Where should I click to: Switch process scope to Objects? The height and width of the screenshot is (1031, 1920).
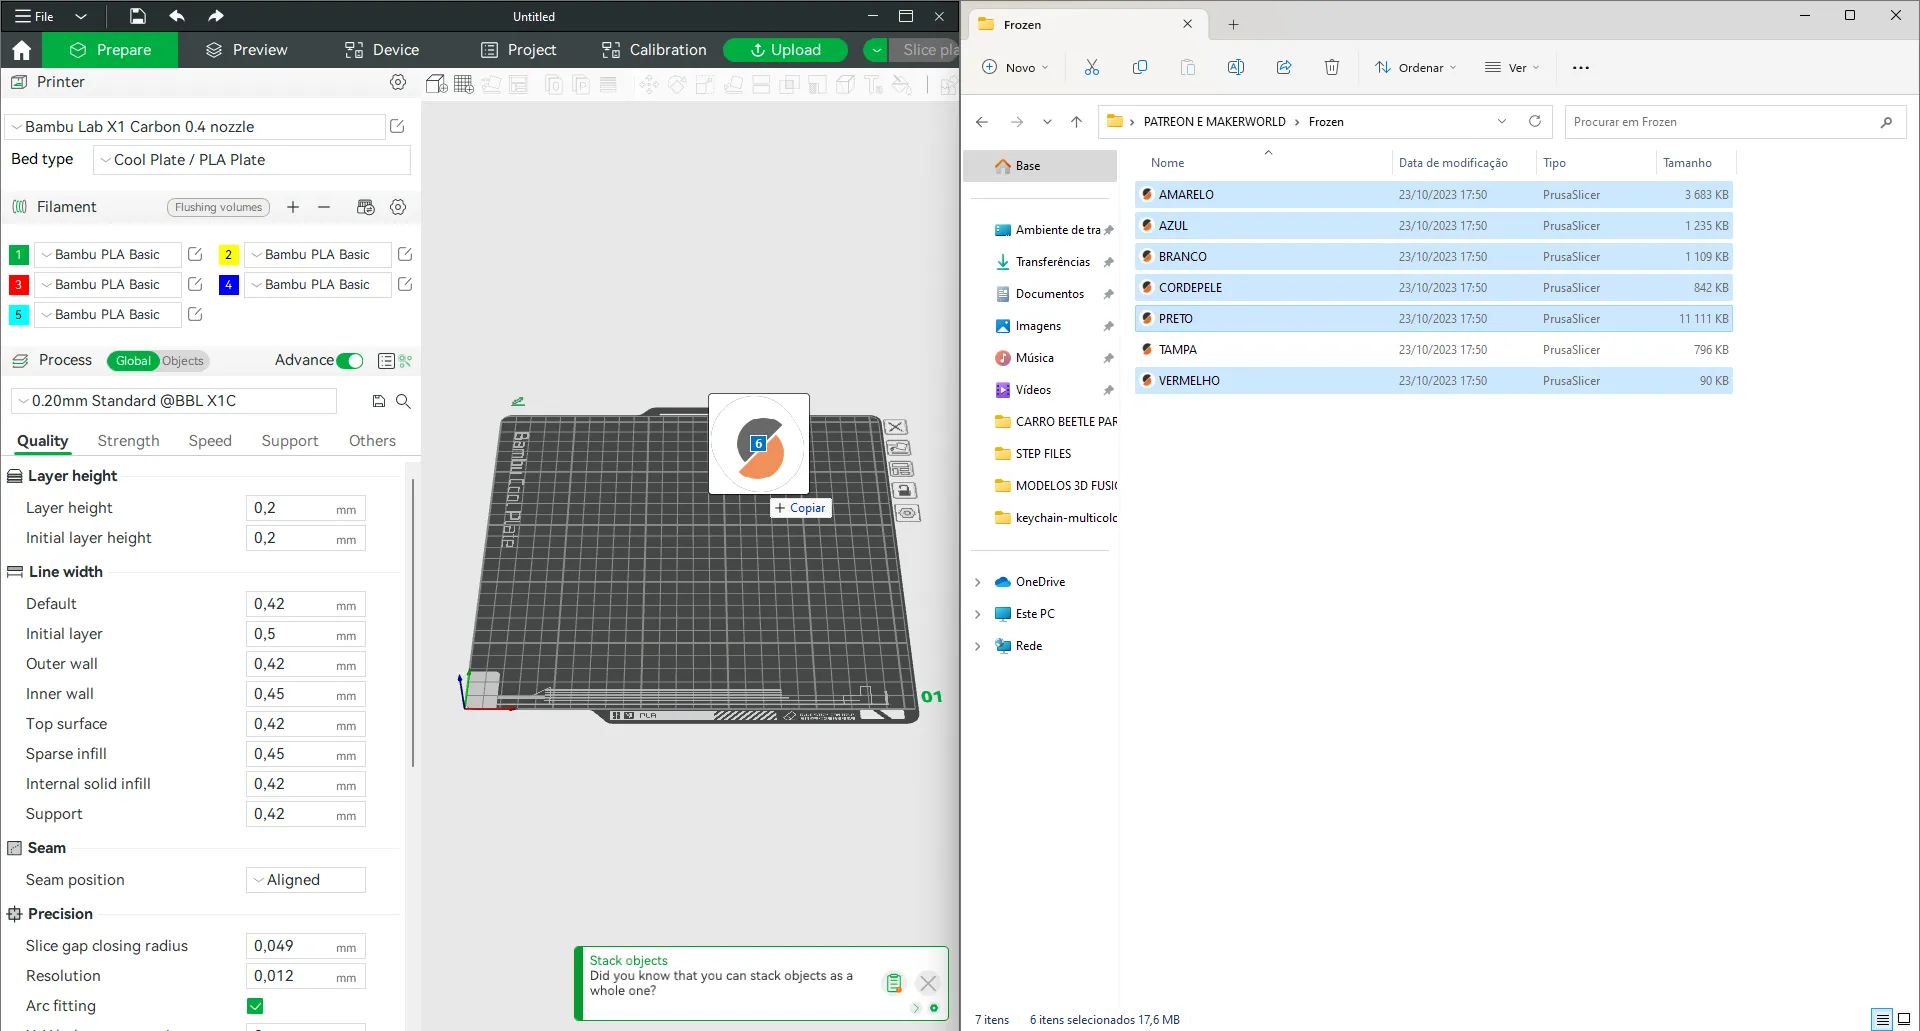(x=183, y=361)
